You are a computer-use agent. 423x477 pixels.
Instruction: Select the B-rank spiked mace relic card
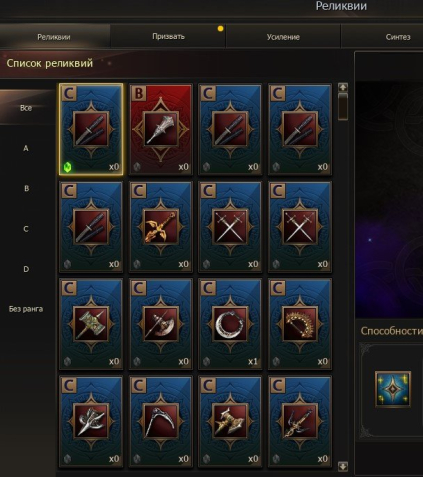point(161,129)
